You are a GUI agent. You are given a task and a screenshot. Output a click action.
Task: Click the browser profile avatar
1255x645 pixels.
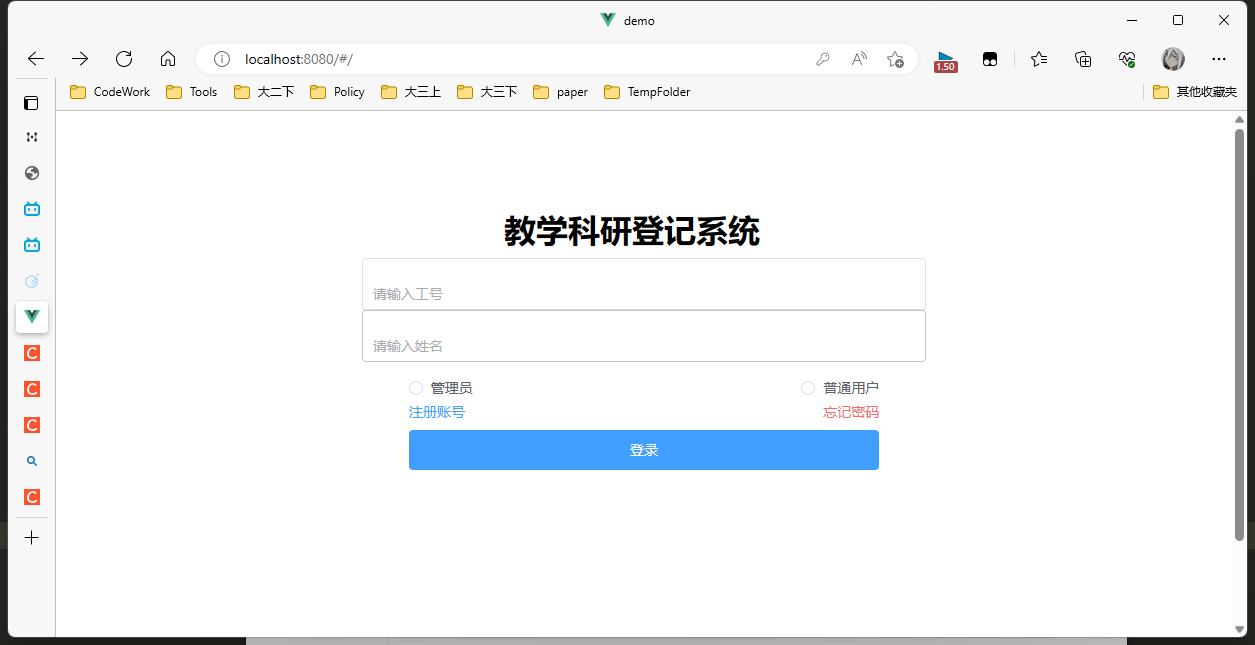pos(1172,58)
